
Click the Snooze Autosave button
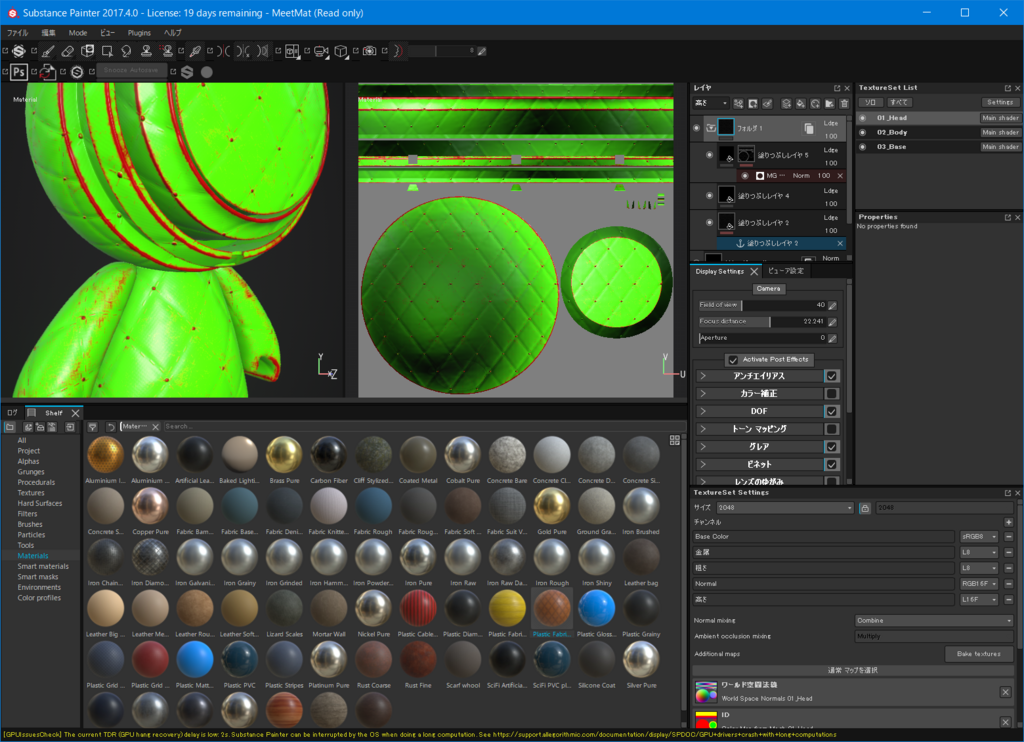point(131,71)
